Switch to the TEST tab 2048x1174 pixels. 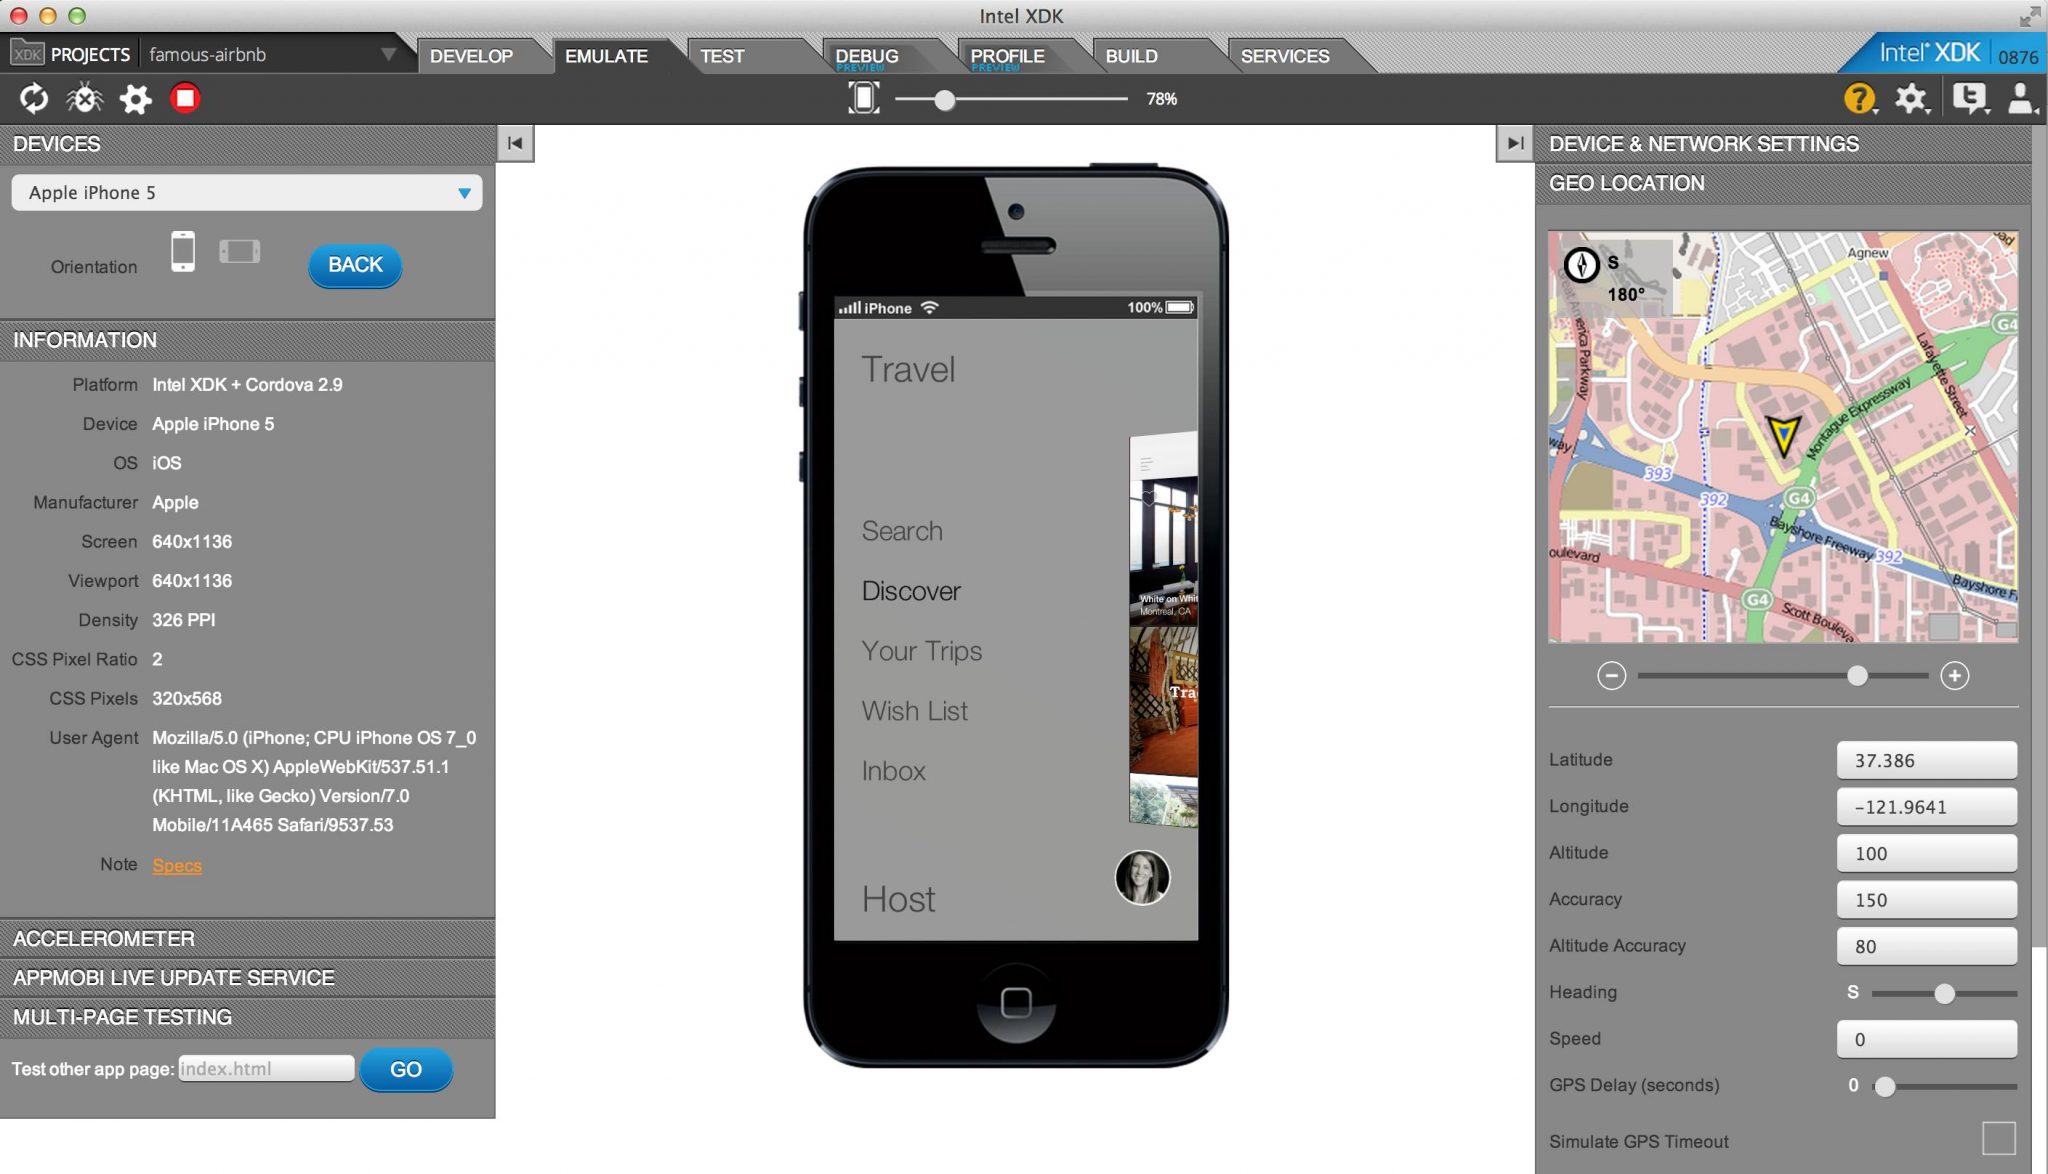pos(722,56)
